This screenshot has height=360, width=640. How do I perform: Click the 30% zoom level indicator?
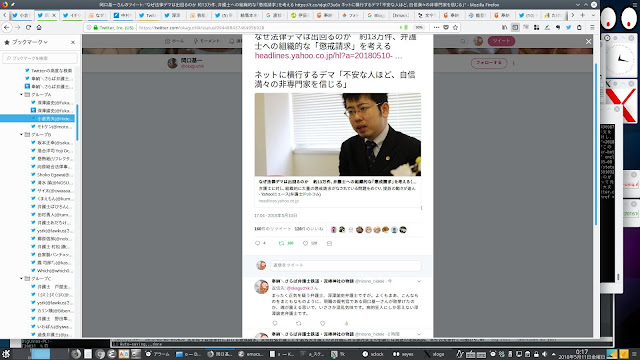pos(419,27)
